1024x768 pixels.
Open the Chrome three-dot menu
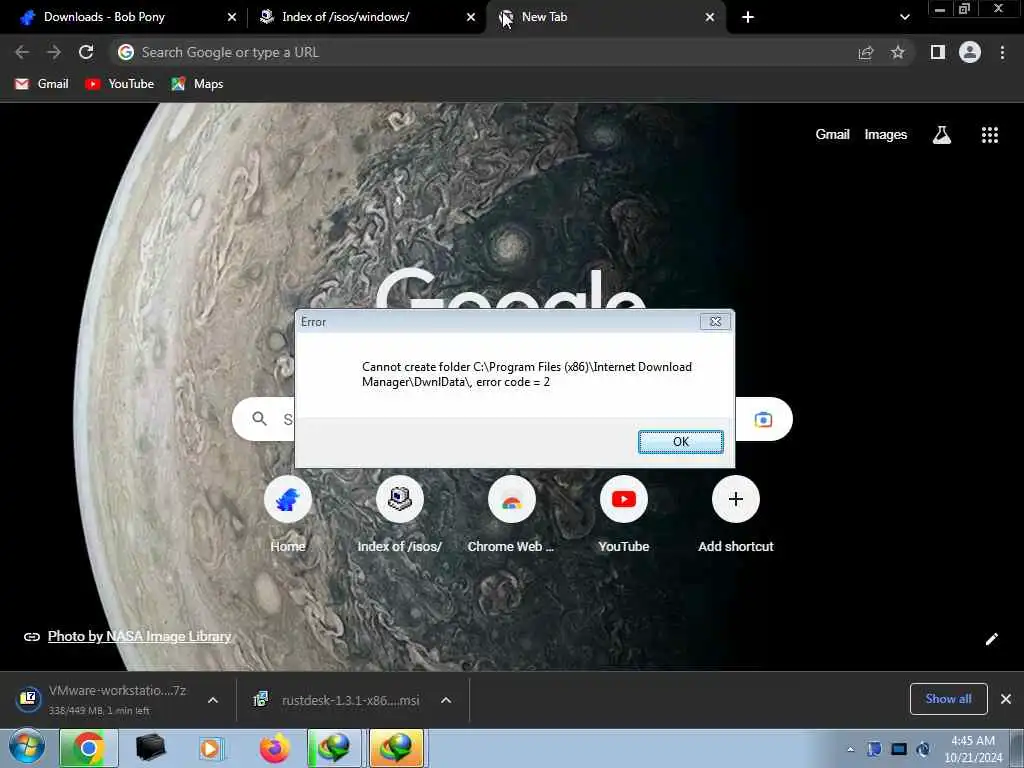click(x=1002, y=52)
